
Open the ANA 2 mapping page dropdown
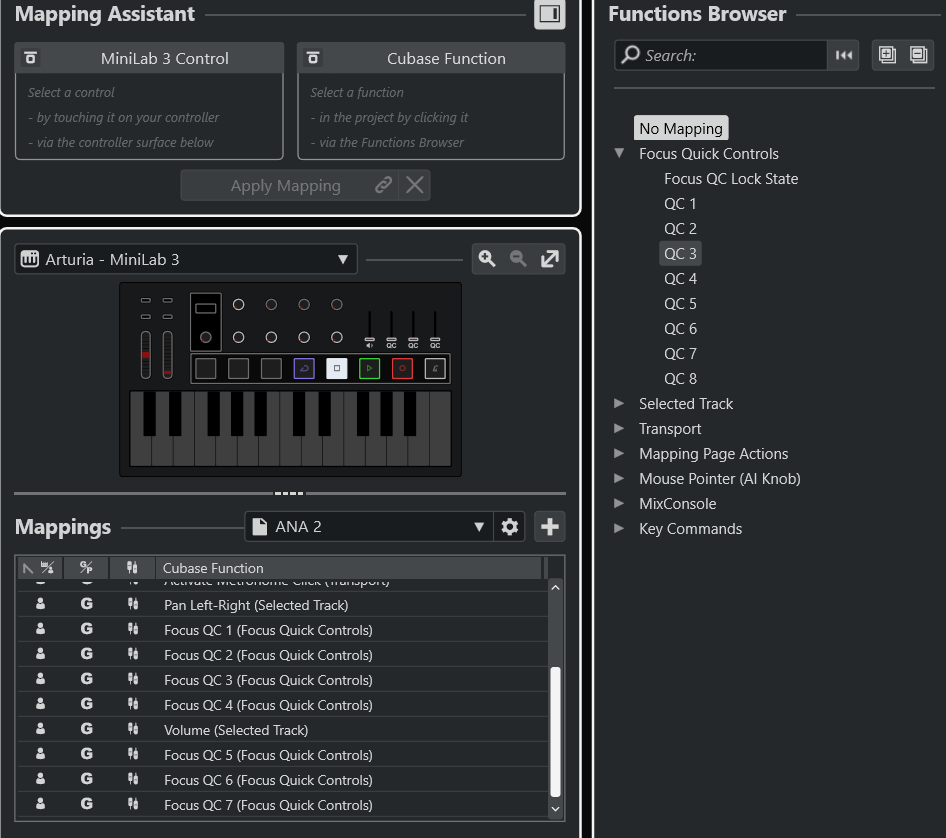pyautogui.click(x=368, y=527)
